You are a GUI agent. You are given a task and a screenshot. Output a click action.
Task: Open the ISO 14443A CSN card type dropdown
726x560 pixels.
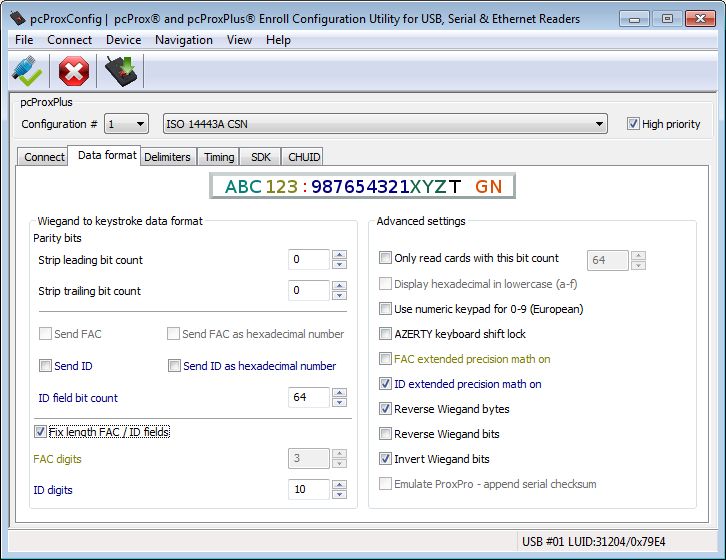pos(385,124)
